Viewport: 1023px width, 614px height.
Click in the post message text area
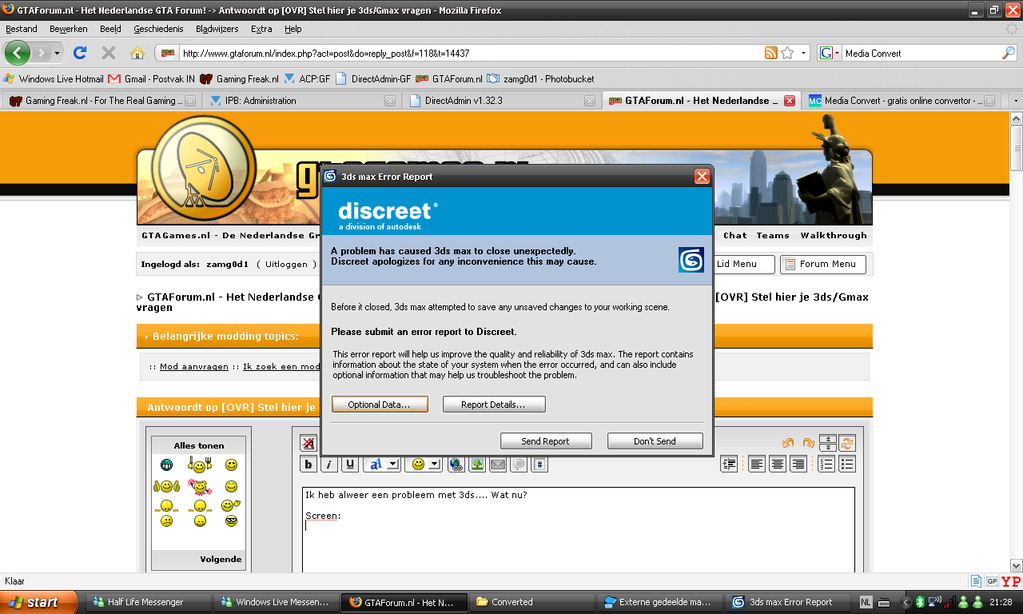[x=578, y=530]
